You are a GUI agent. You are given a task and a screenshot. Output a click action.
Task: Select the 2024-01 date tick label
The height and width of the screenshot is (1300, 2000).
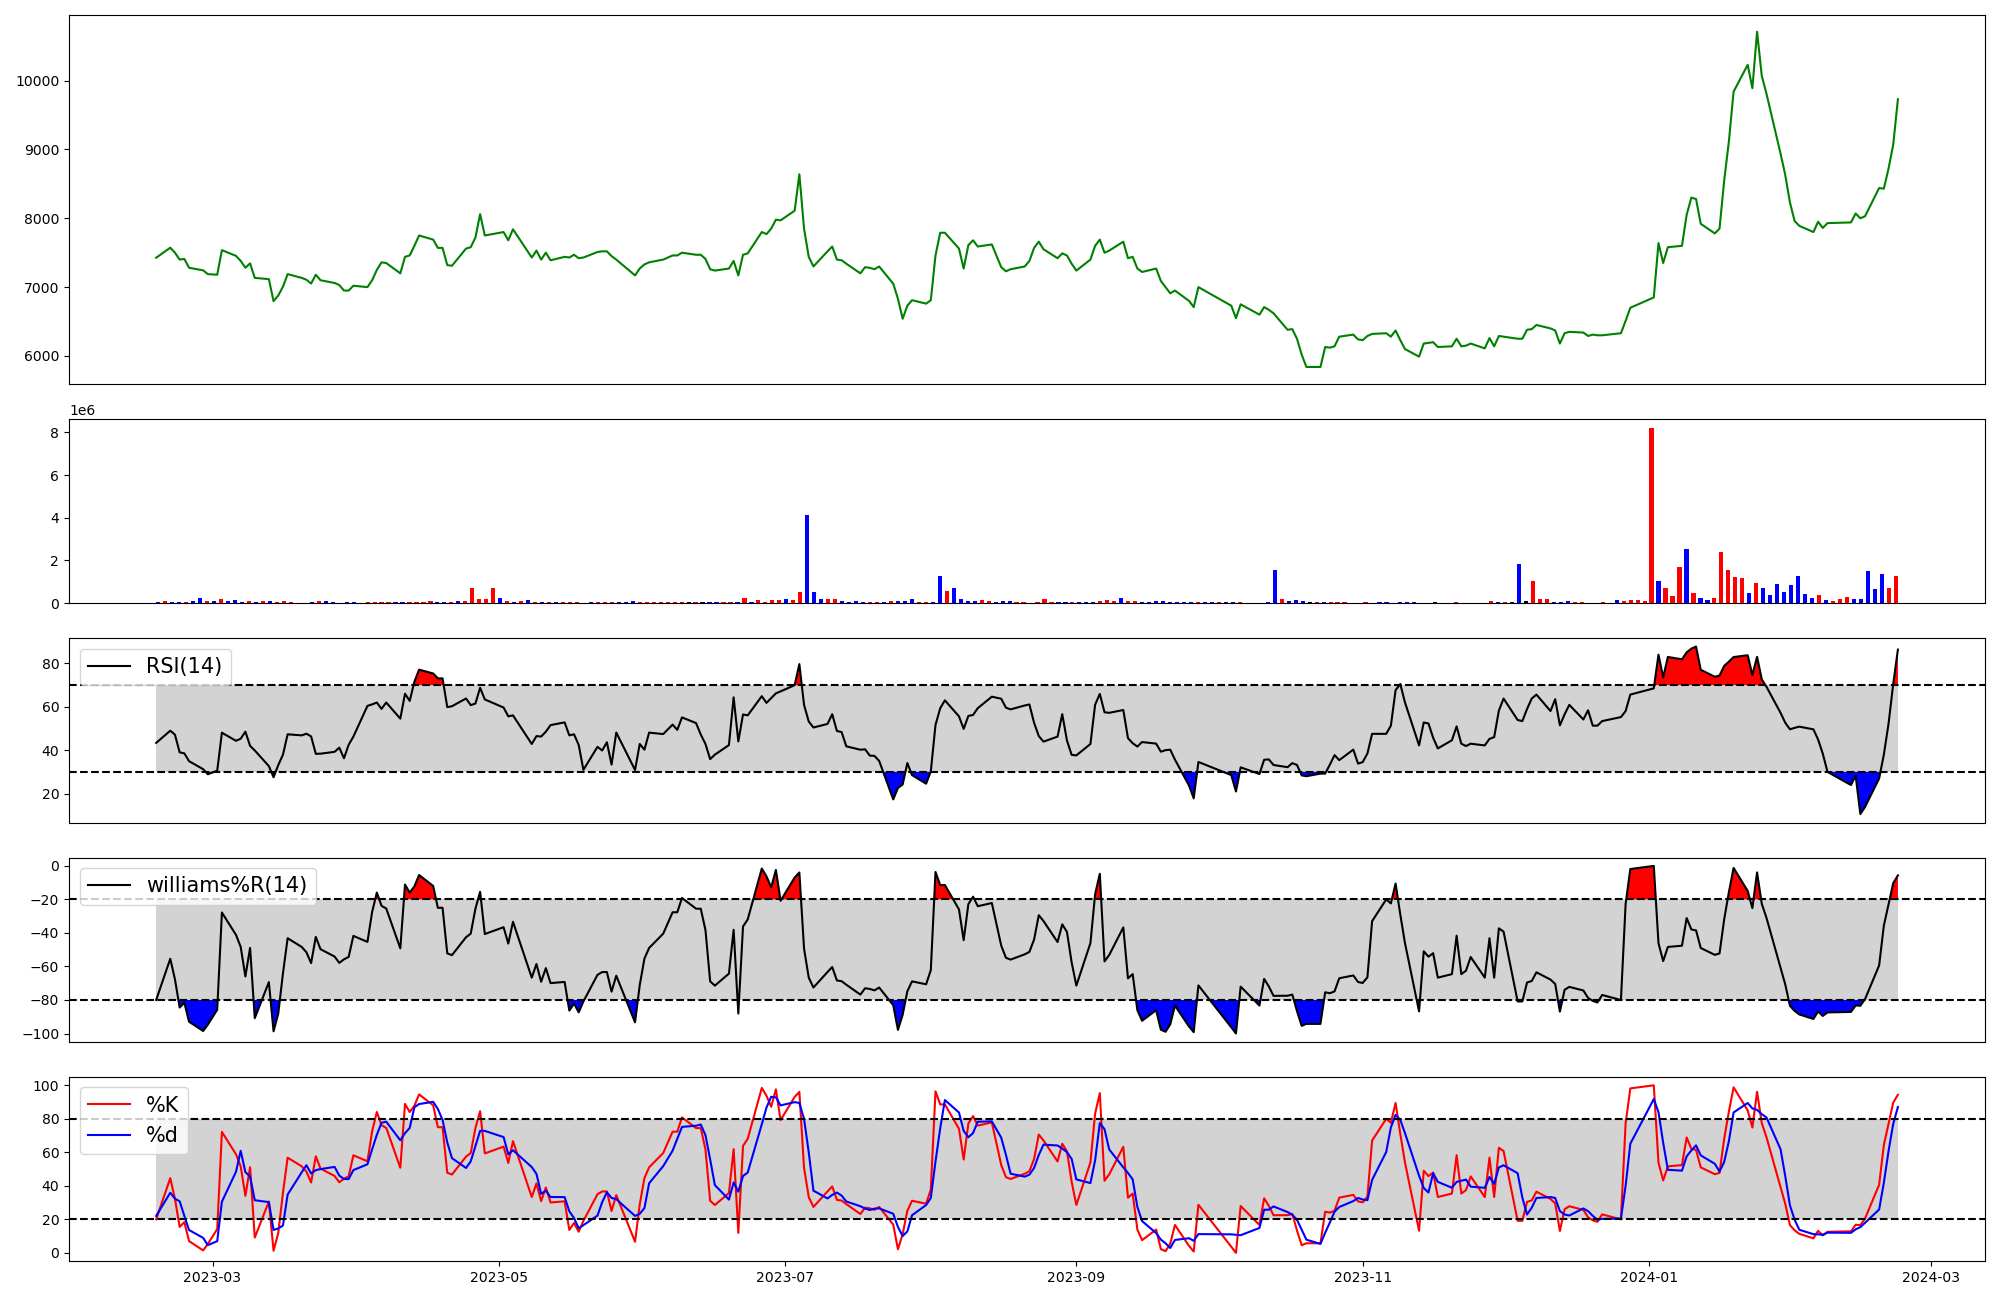point(1648,1277)
